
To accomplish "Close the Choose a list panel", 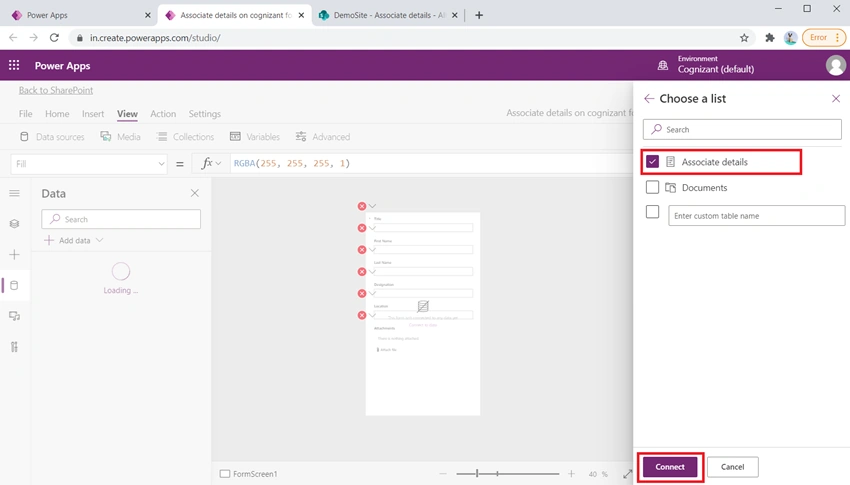I will (836, 99).
